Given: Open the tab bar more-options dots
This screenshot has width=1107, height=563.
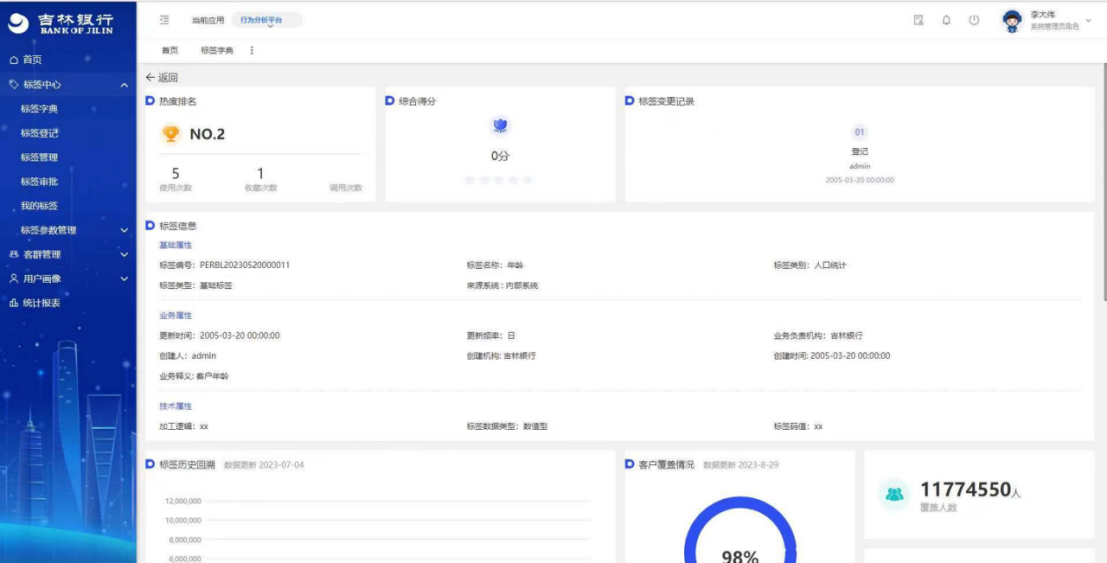Looking at the screenshot, I should pos(252,50).
